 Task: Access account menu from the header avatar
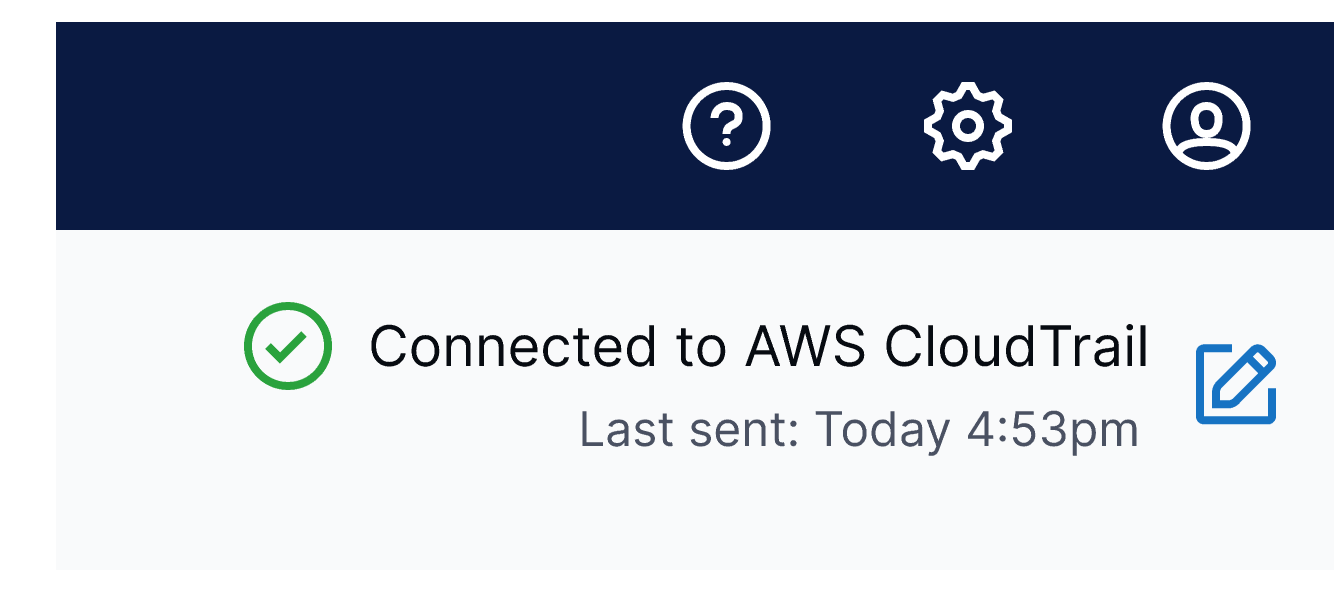[x=1207, y=126]
